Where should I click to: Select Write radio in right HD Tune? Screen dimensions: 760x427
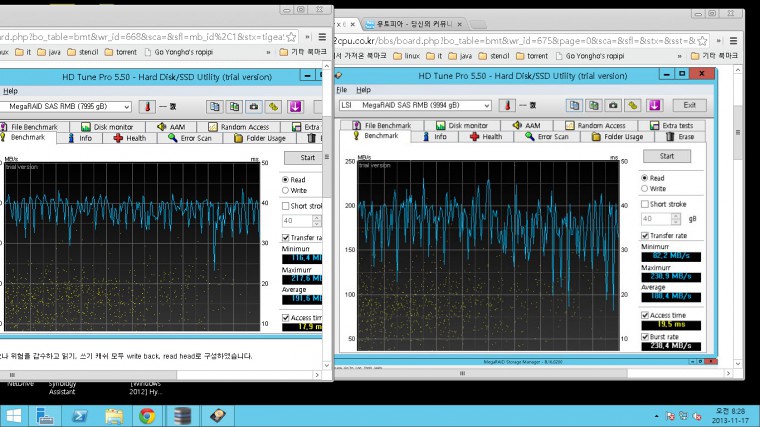pyautogui.click(x=645, y=189)
